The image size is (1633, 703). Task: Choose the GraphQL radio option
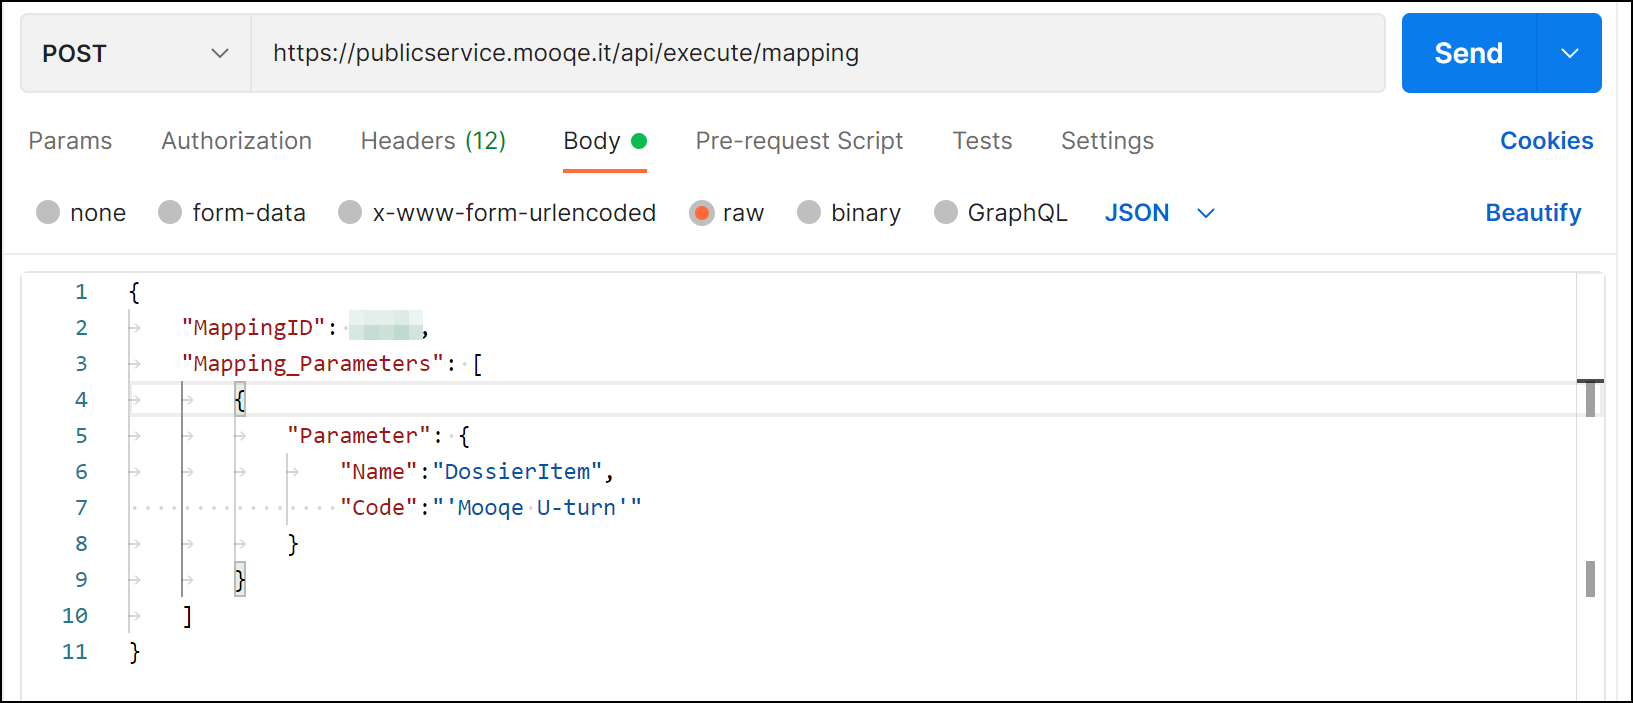946,212
